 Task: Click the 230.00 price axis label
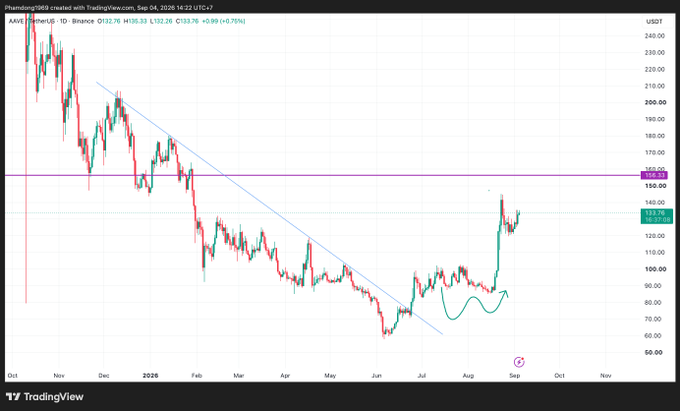click(x=655, y=52)
